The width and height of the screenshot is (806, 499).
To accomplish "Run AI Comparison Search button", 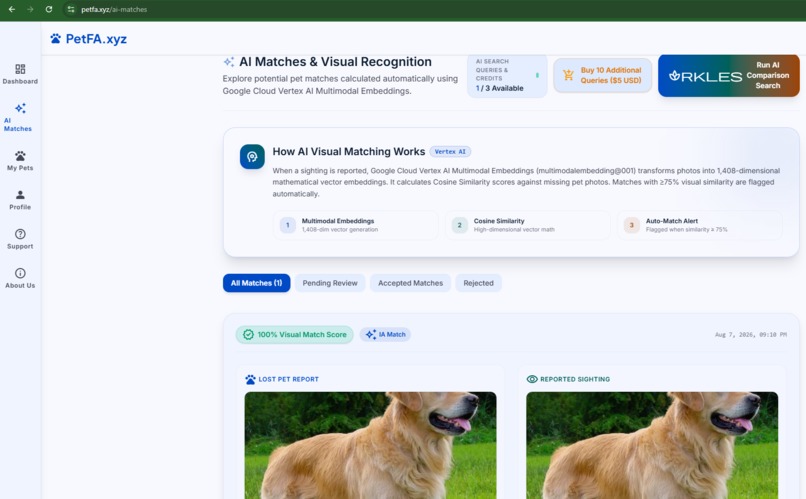I will click(x=728, y=76).
